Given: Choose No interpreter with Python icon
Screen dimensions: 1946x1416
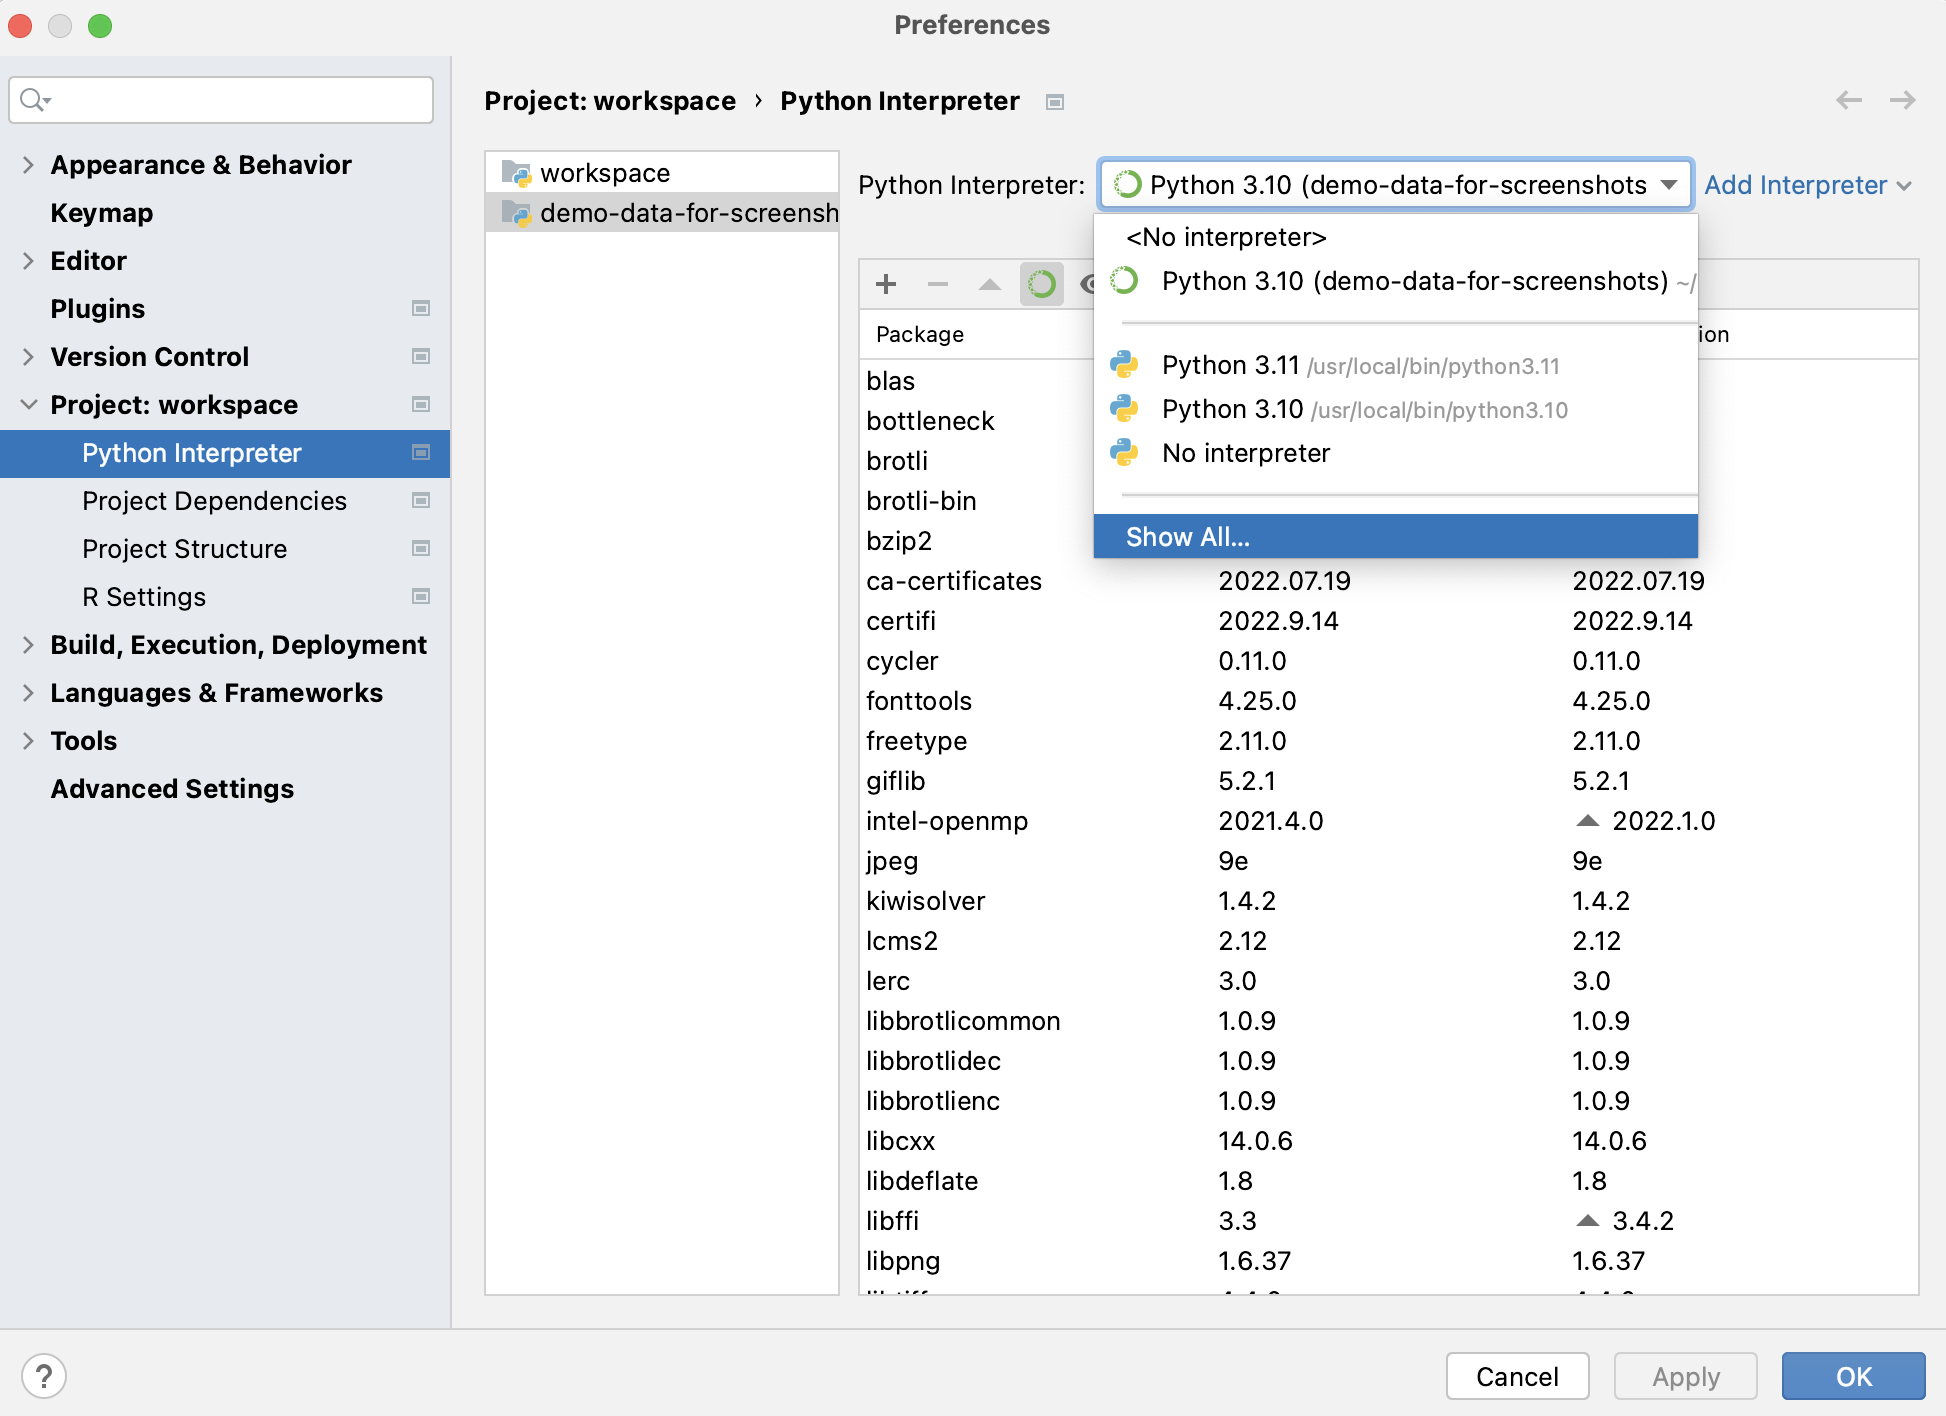Looking at the screenshot, I should tap(1396, 453).
